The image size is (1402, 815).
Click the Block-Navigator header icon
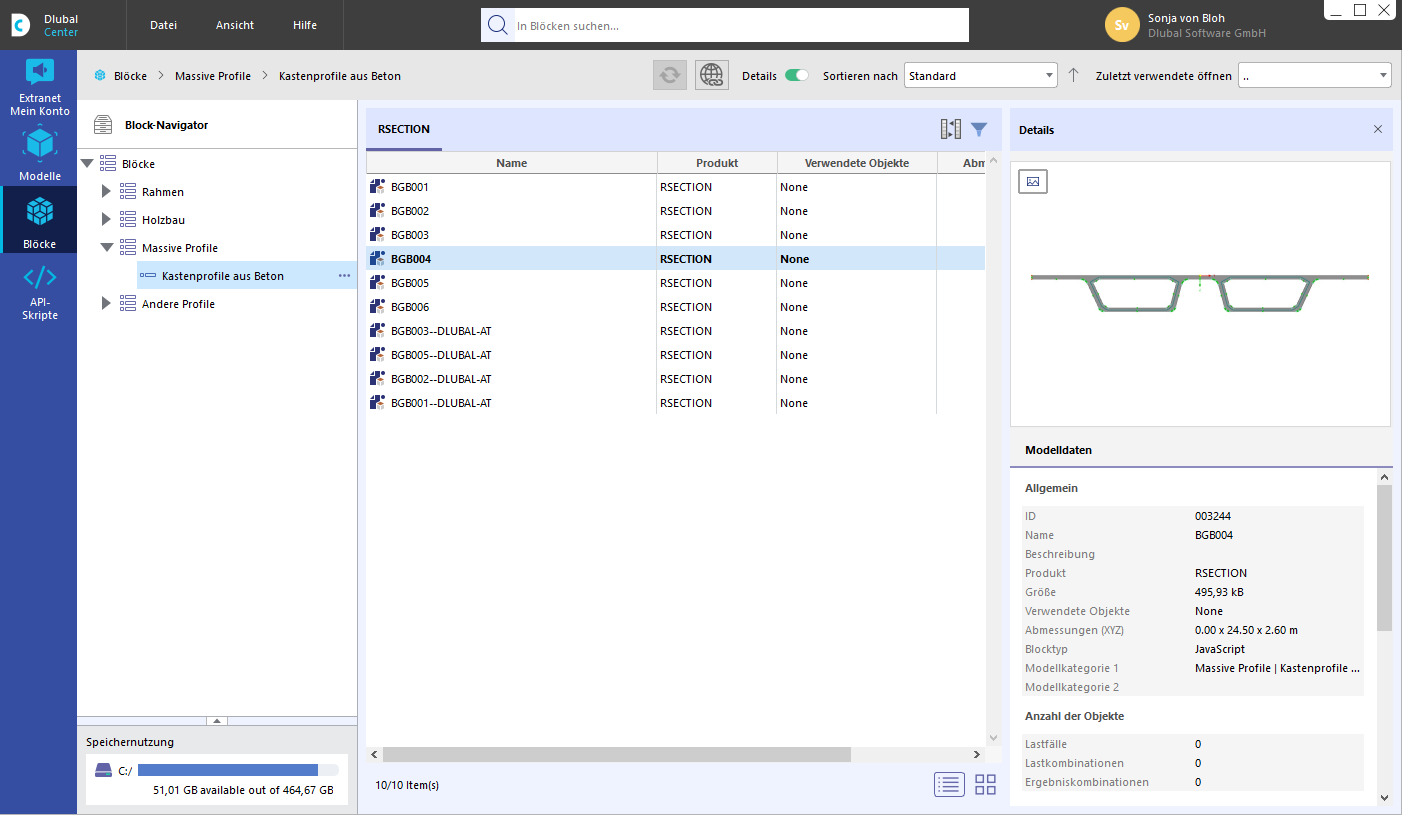coord(103,125)
